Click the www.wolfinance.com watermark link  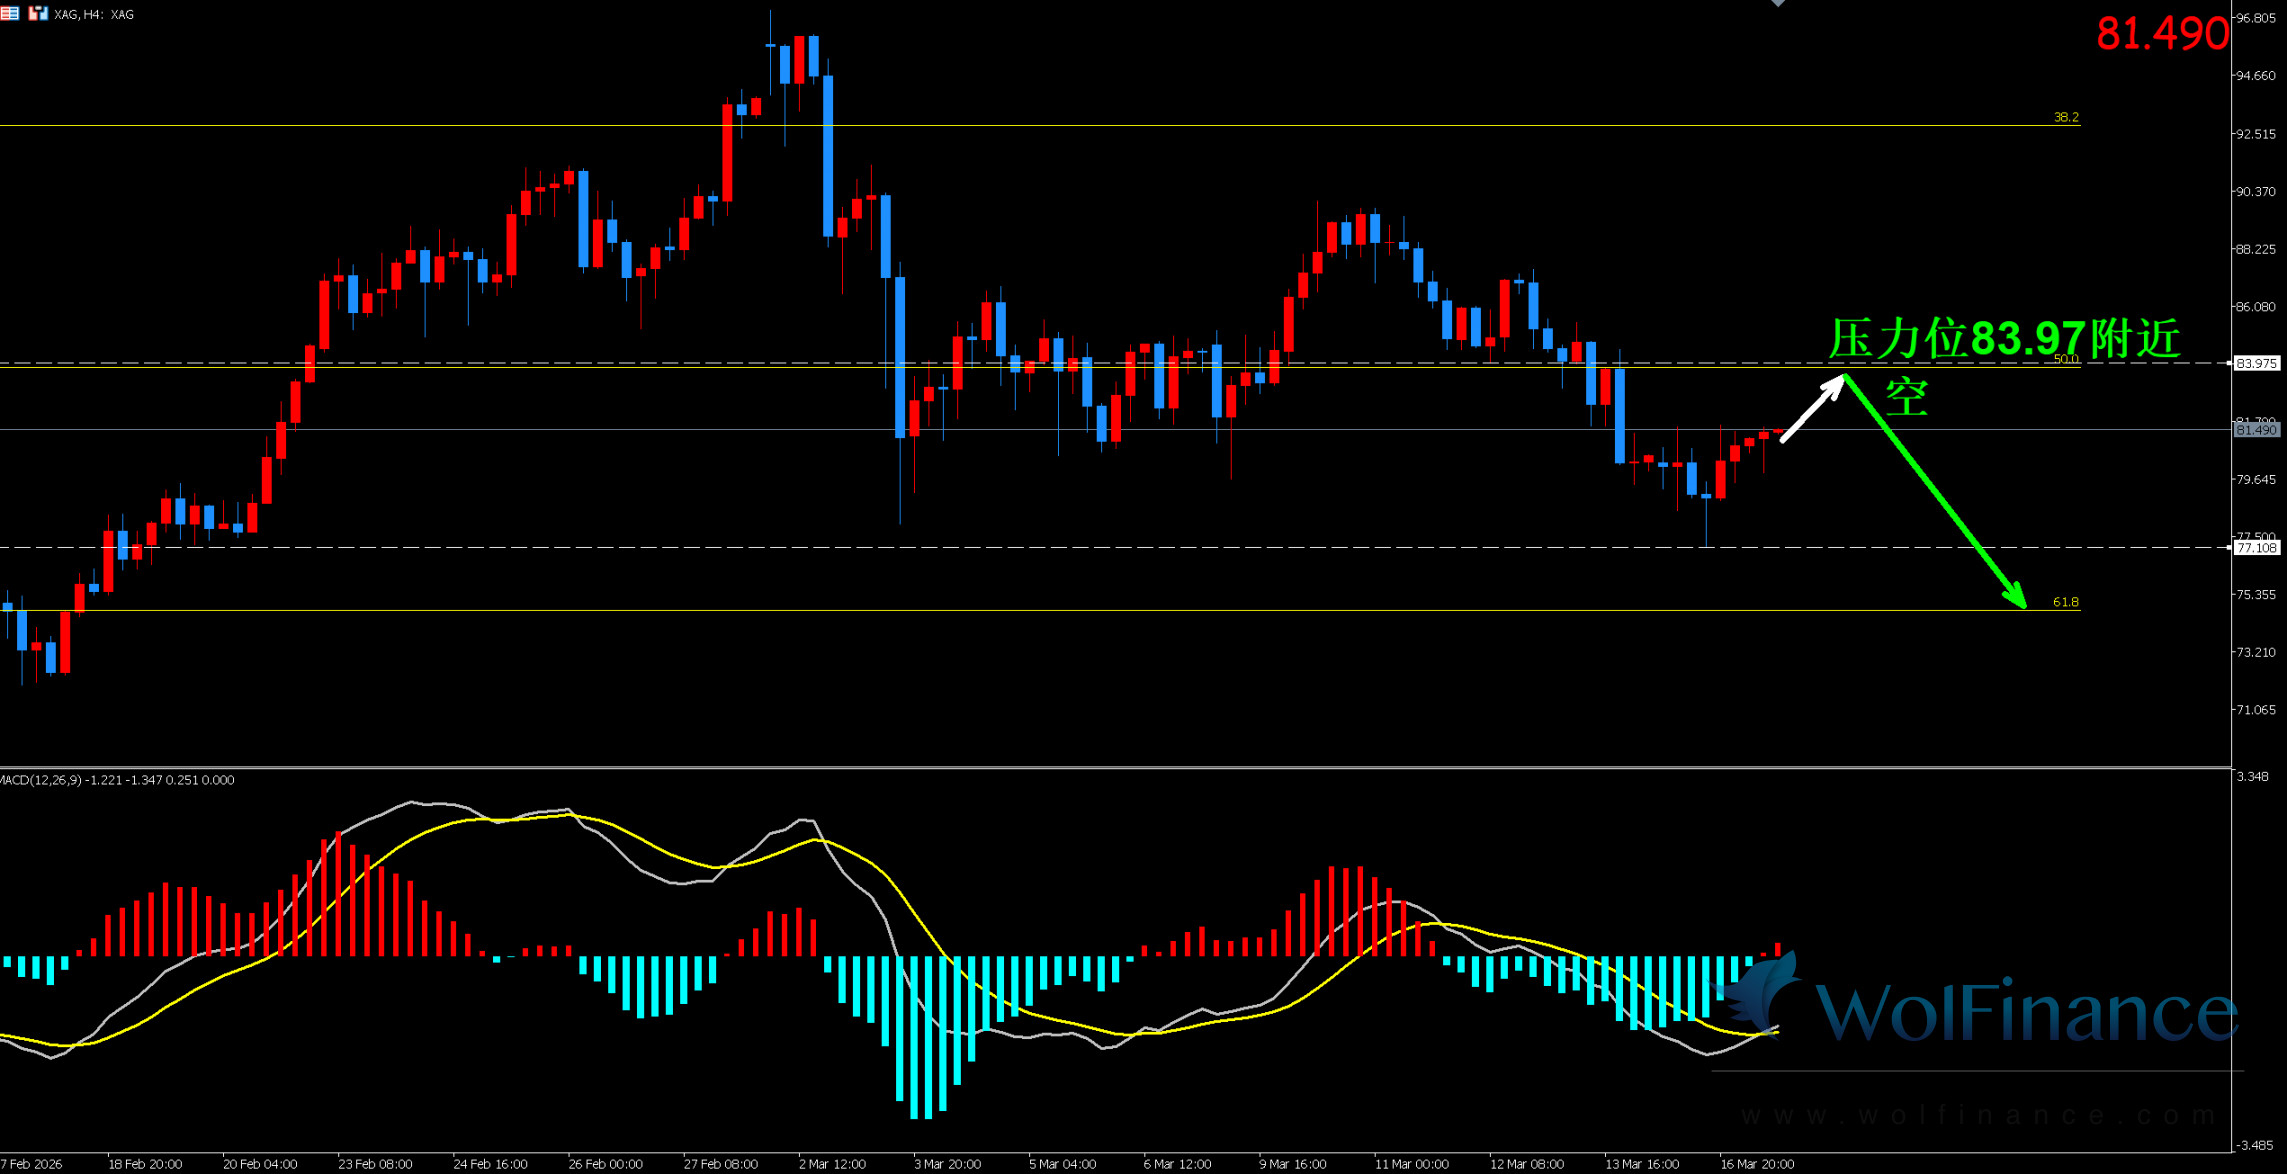[1976, 1115]
